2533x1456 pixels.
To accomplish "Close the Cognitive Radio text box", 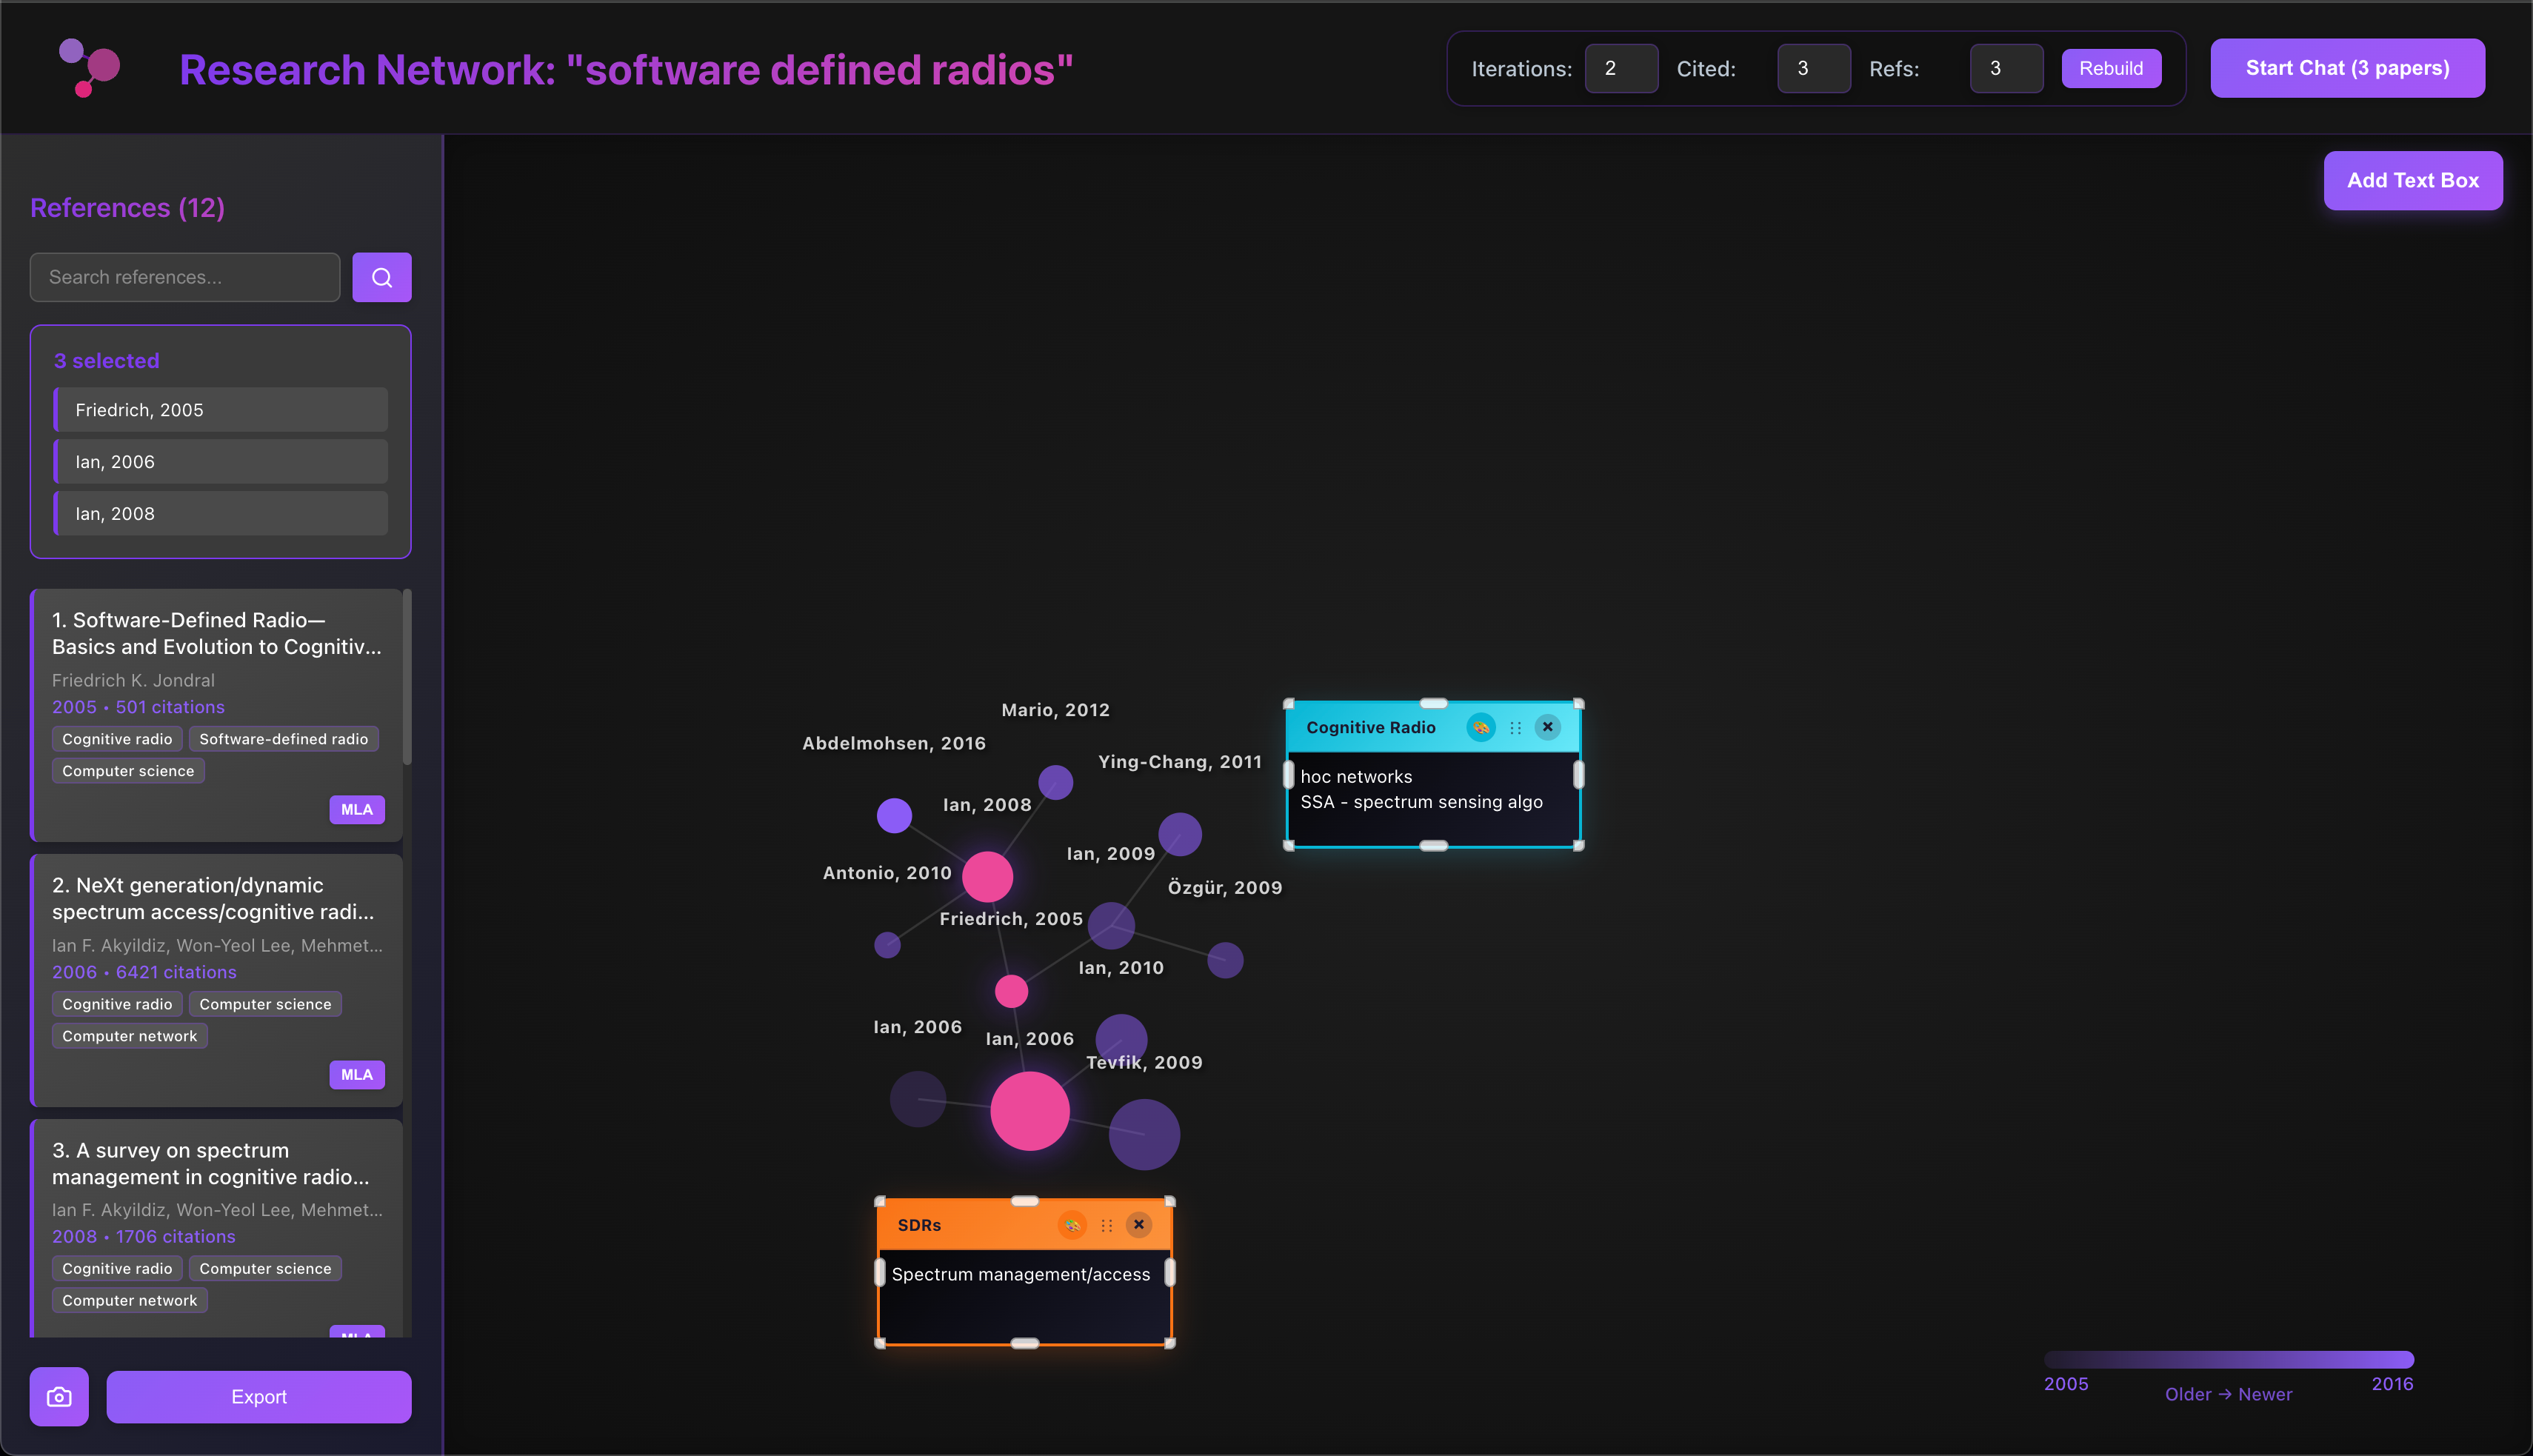I will [x=1547, y=727].
